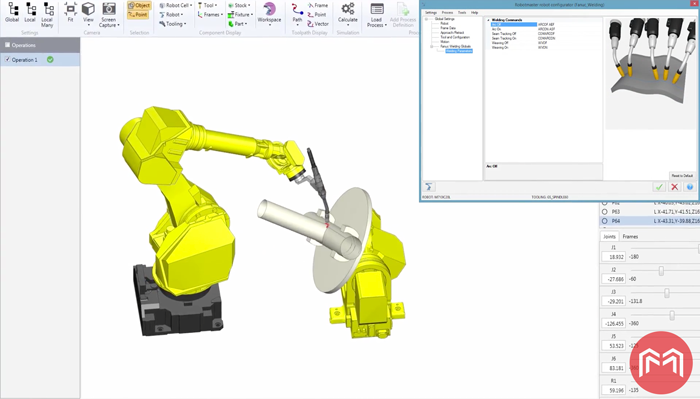Confirm with the green checkmark button
The width and height of the screenshot is (700, 399).
[659, 187]
